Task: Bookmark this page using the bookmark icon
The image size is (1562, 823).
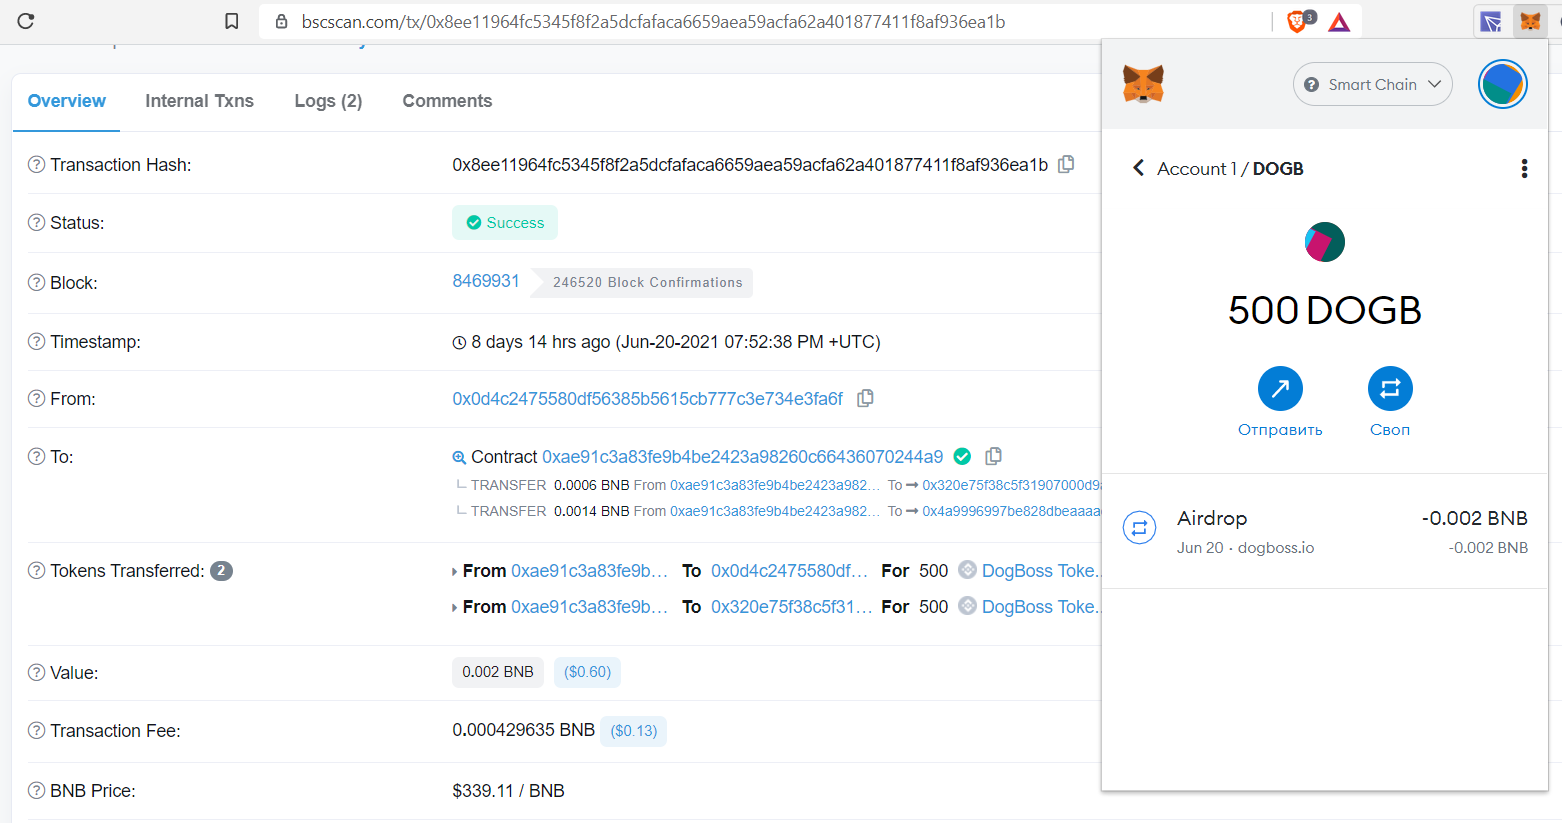Action: (232, 21)
